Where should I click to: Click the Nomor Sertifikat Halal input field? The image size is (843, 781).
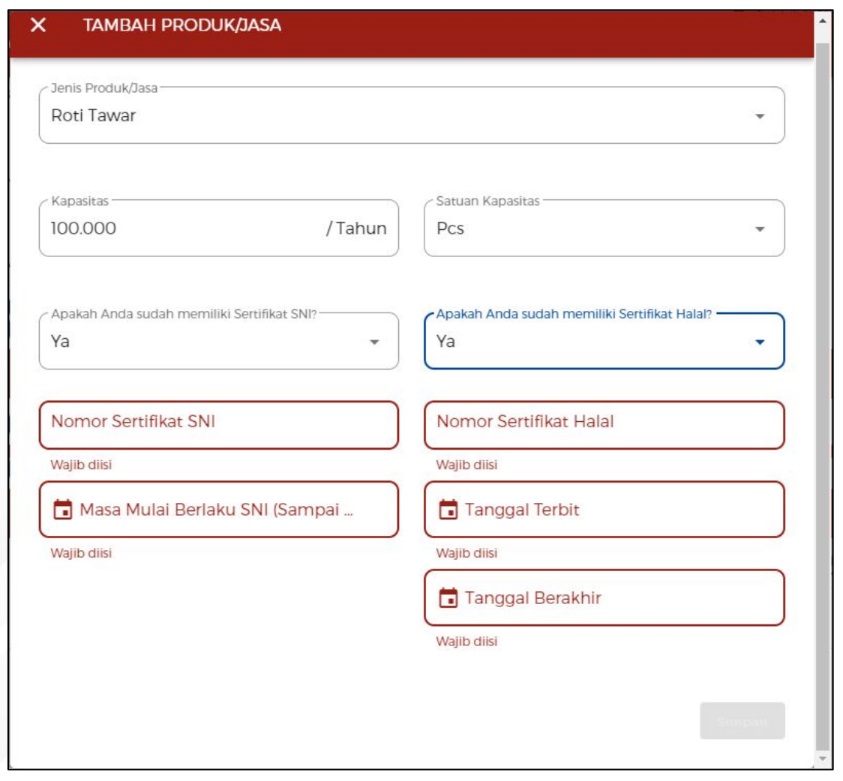(x=604, y=423)
